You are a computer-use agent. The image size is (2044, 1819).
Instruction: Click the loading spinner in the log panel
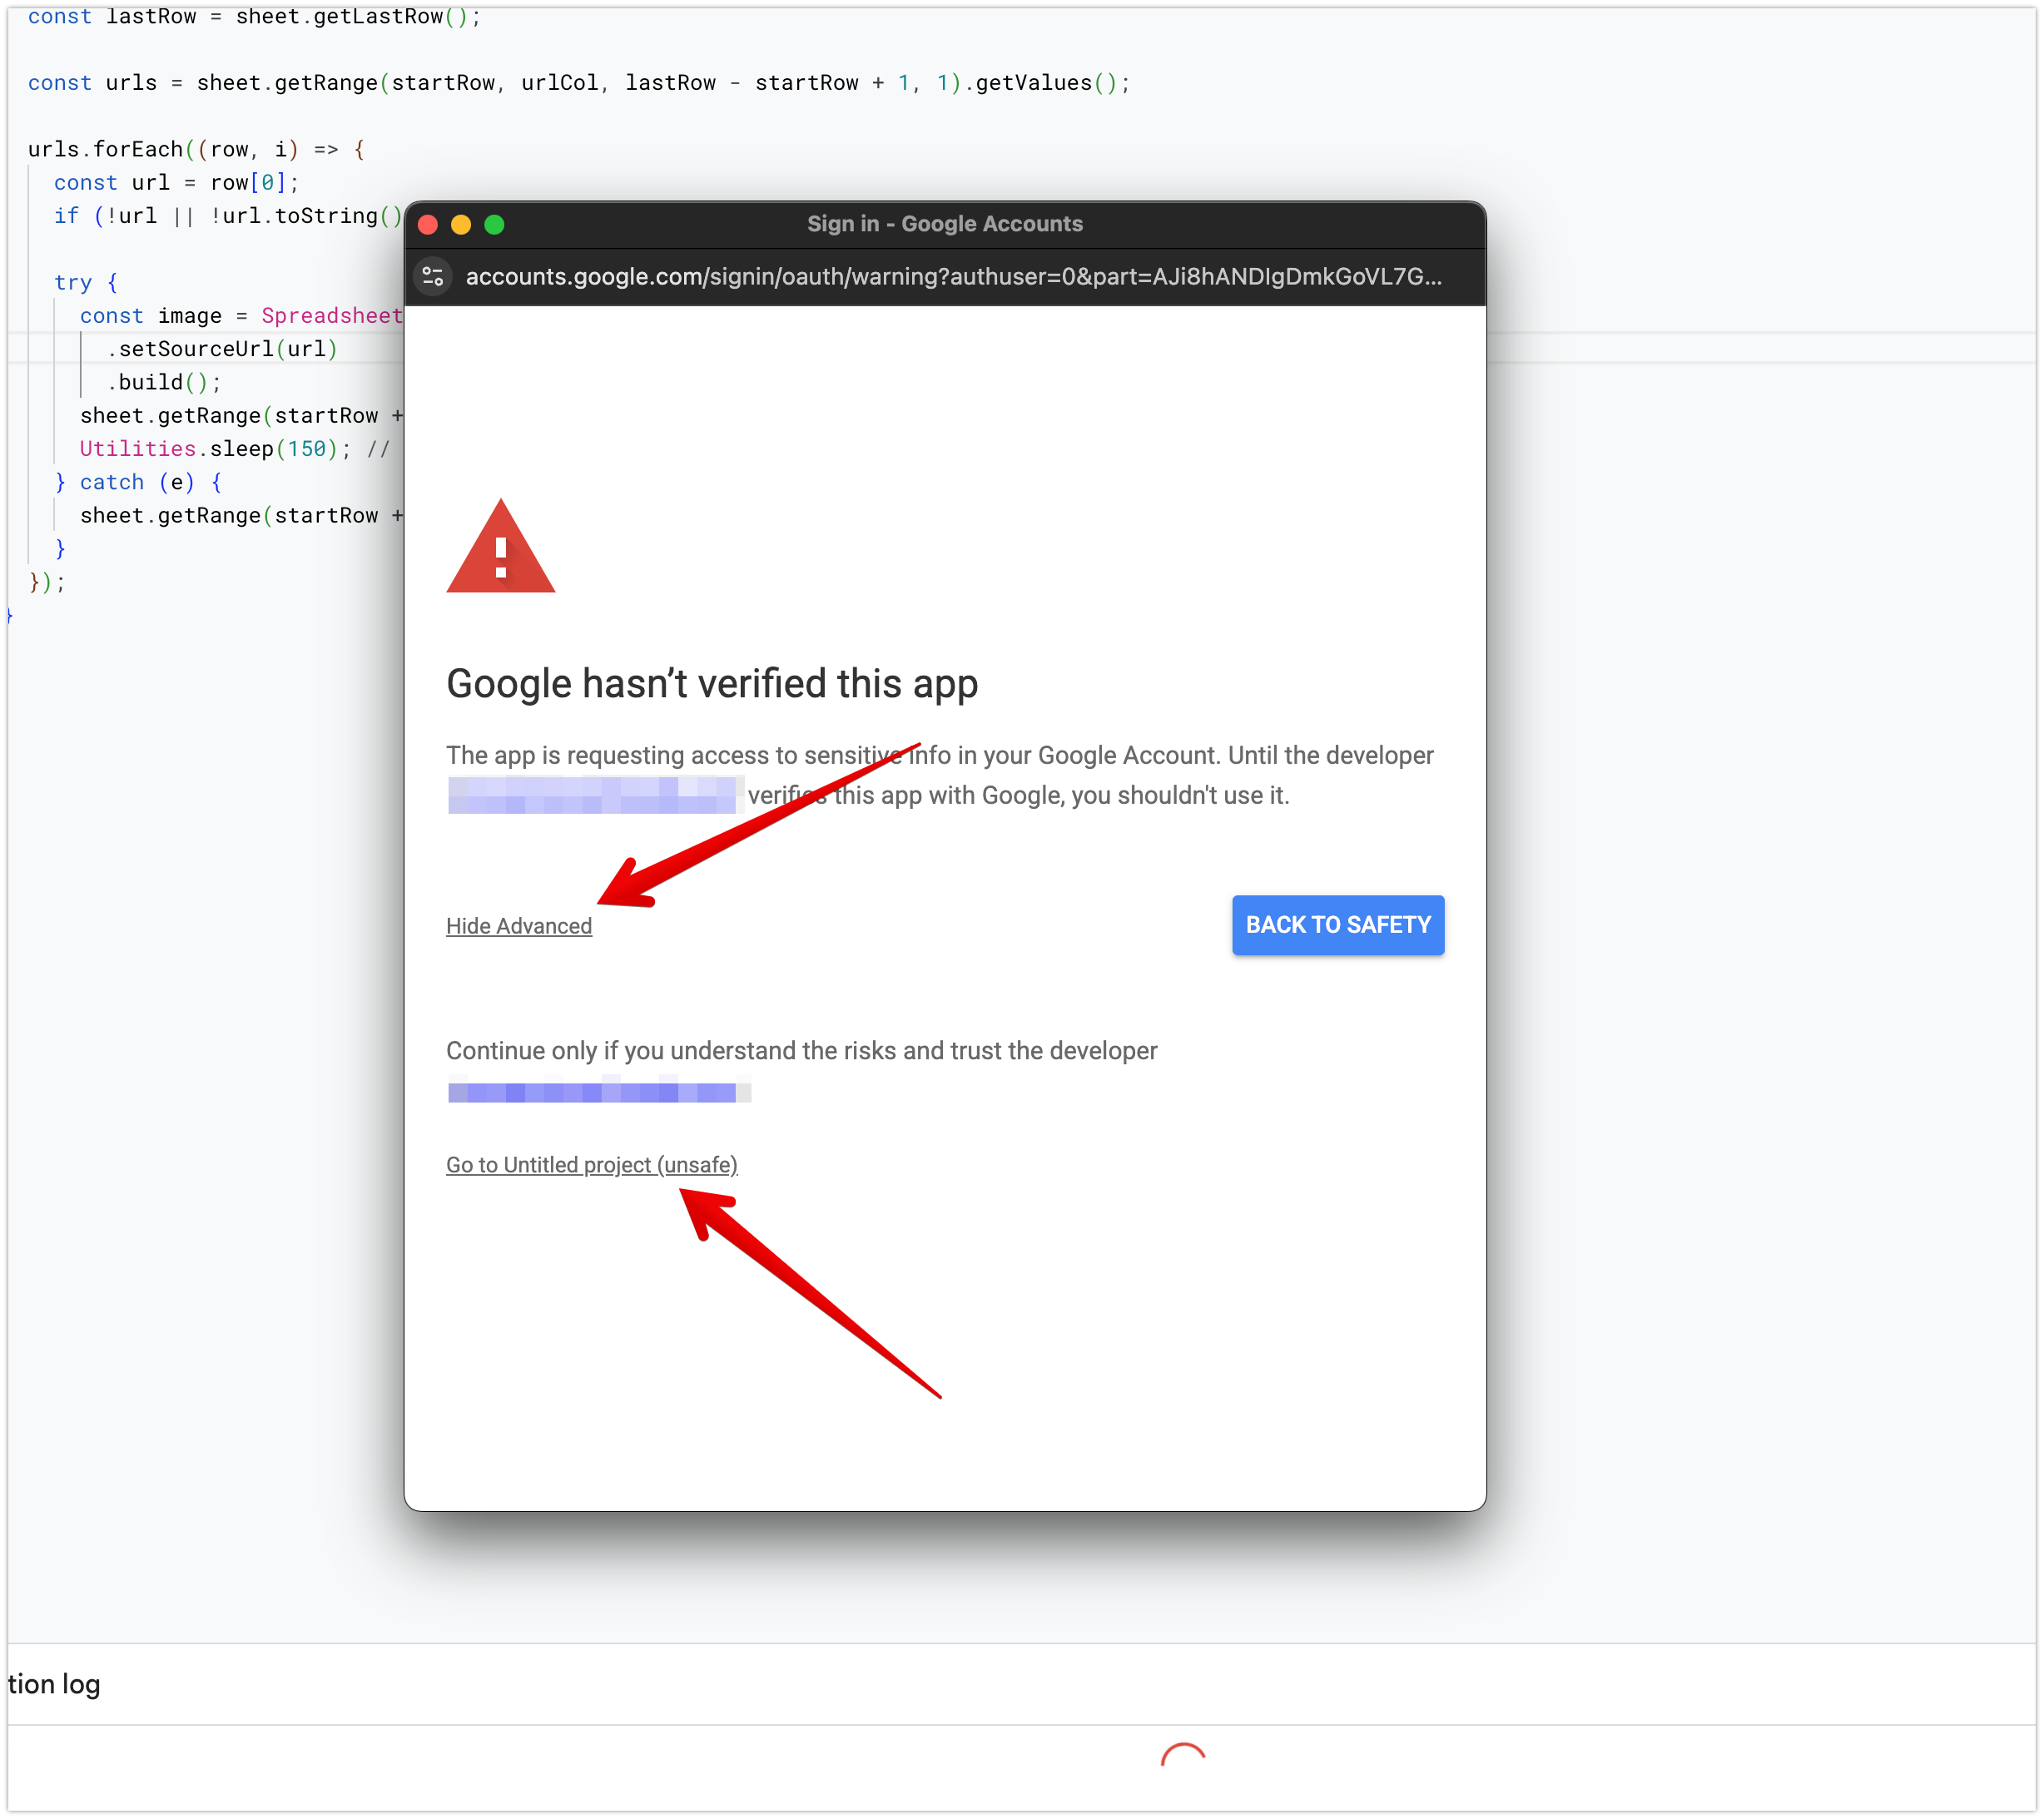click(1183, 1757)
